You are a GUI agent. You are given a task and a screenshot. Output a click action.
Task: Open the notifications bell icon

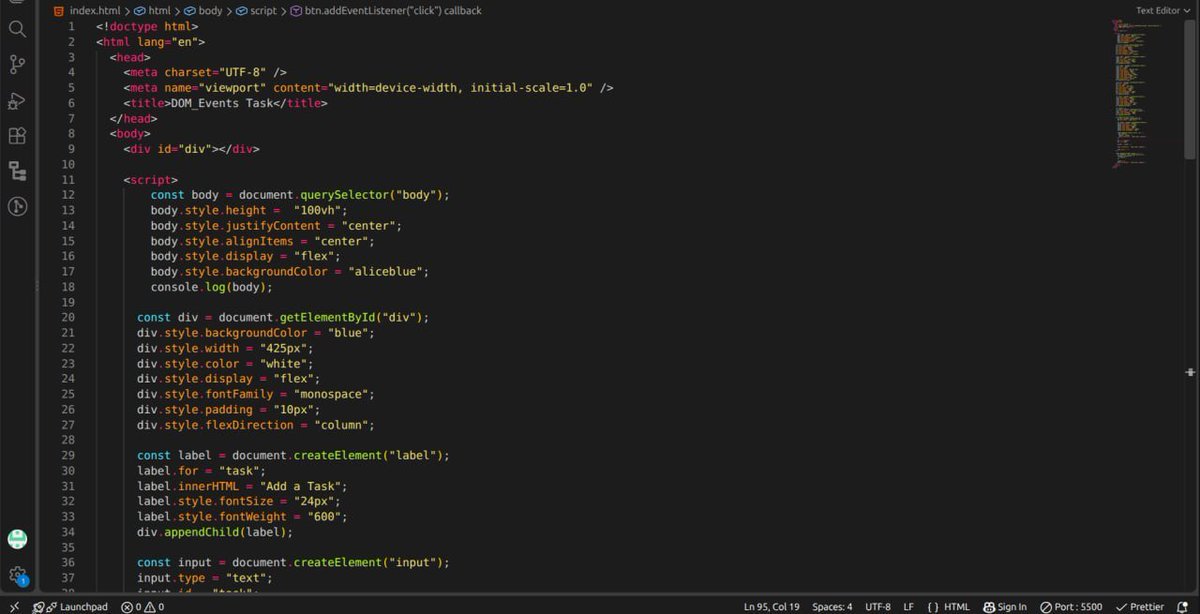click(x=1183, y=607)
